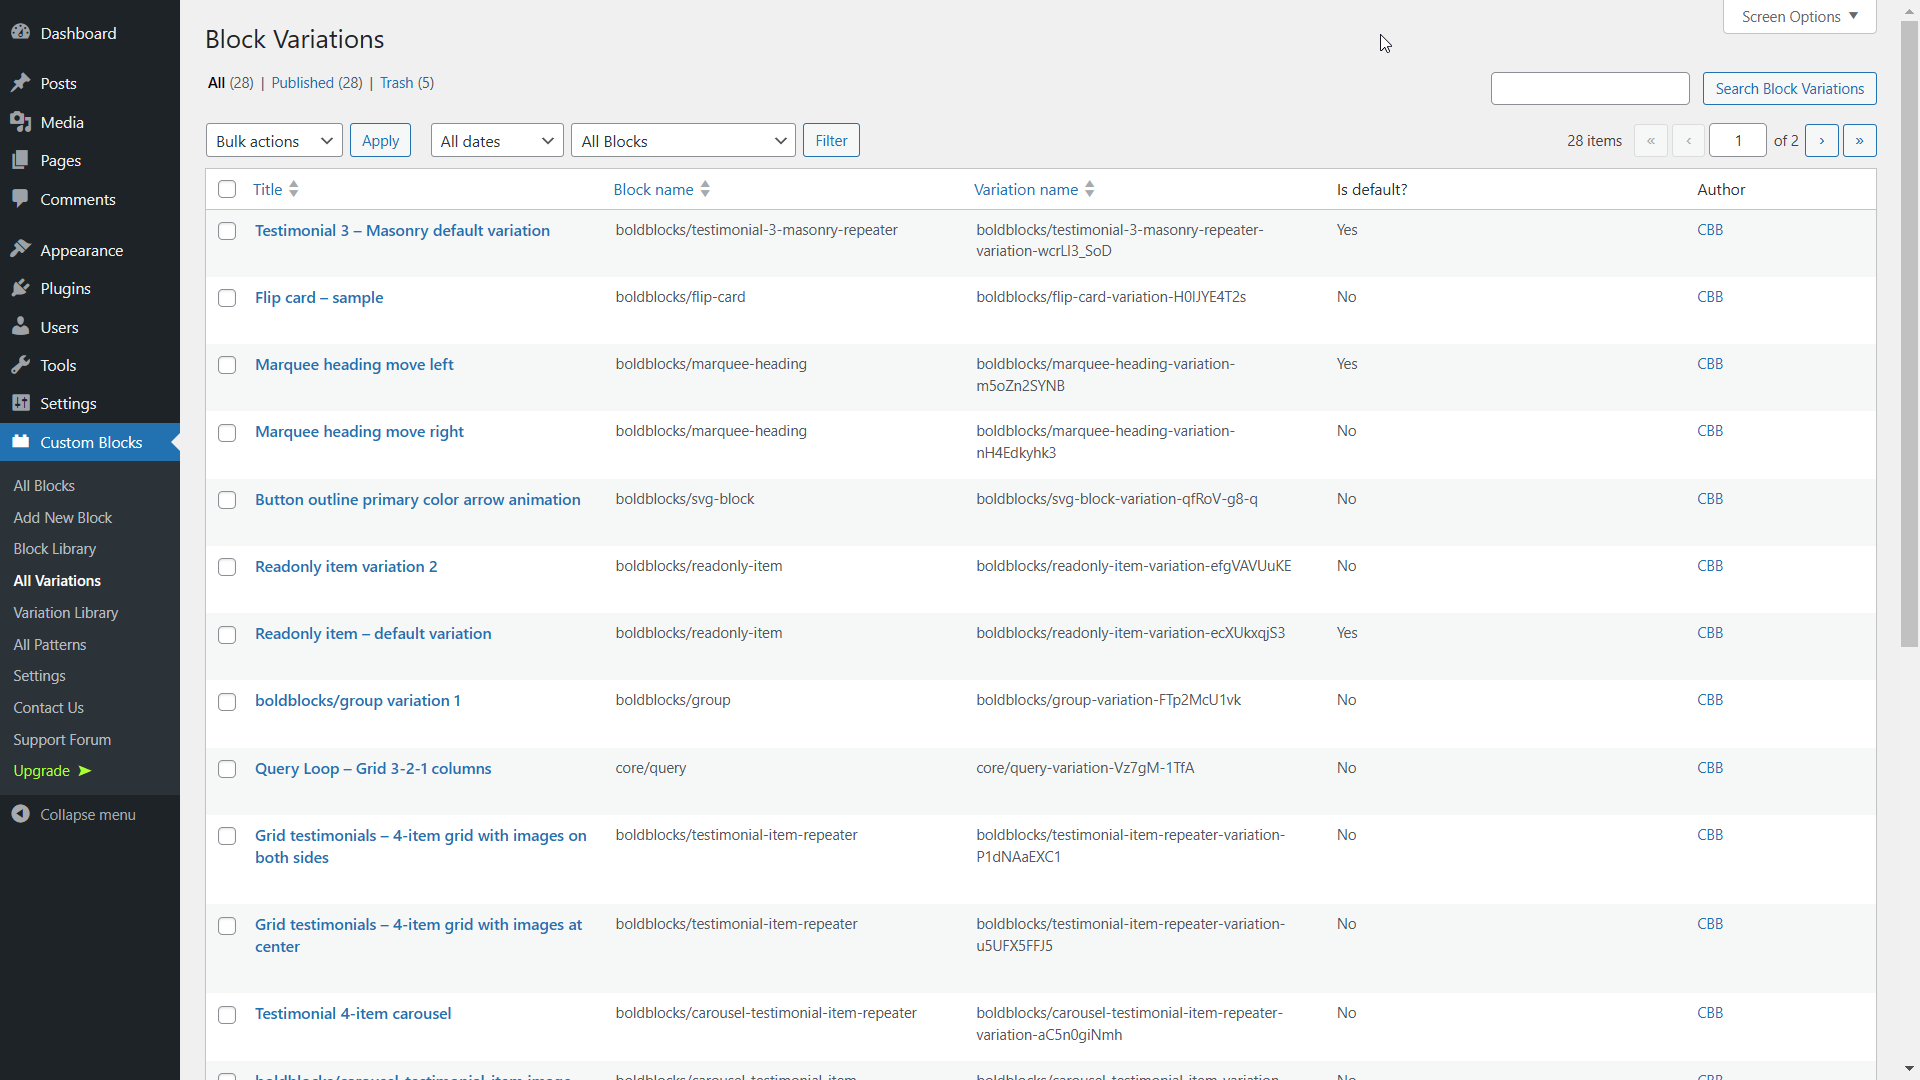Screen dimensions: 1920x1080
Task: Open Testimonial 4-item carousel variation
Action: tap(353, 1014)
